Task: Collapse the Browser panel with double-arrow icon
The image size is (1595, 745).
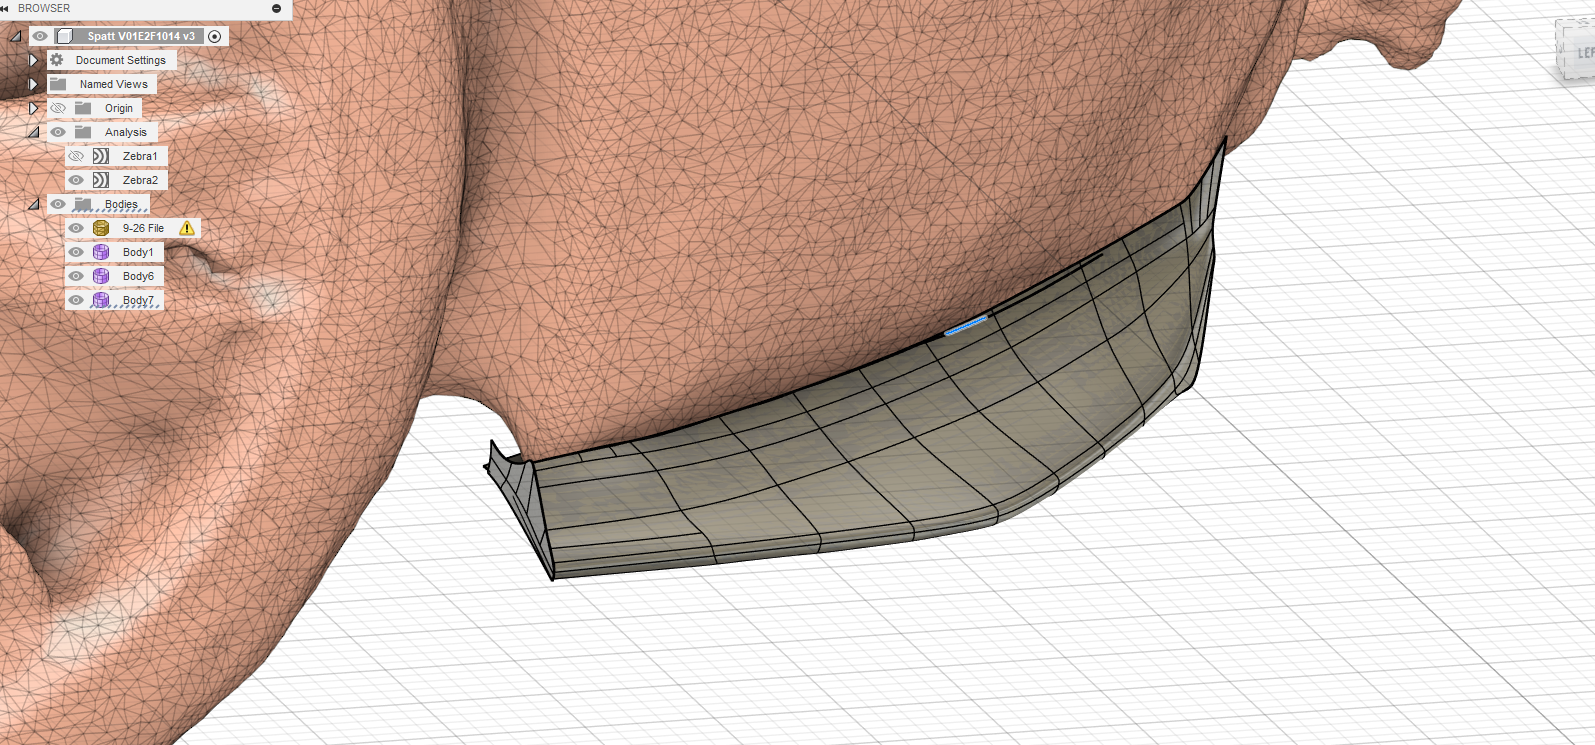Action: click(x=5, y=8)
